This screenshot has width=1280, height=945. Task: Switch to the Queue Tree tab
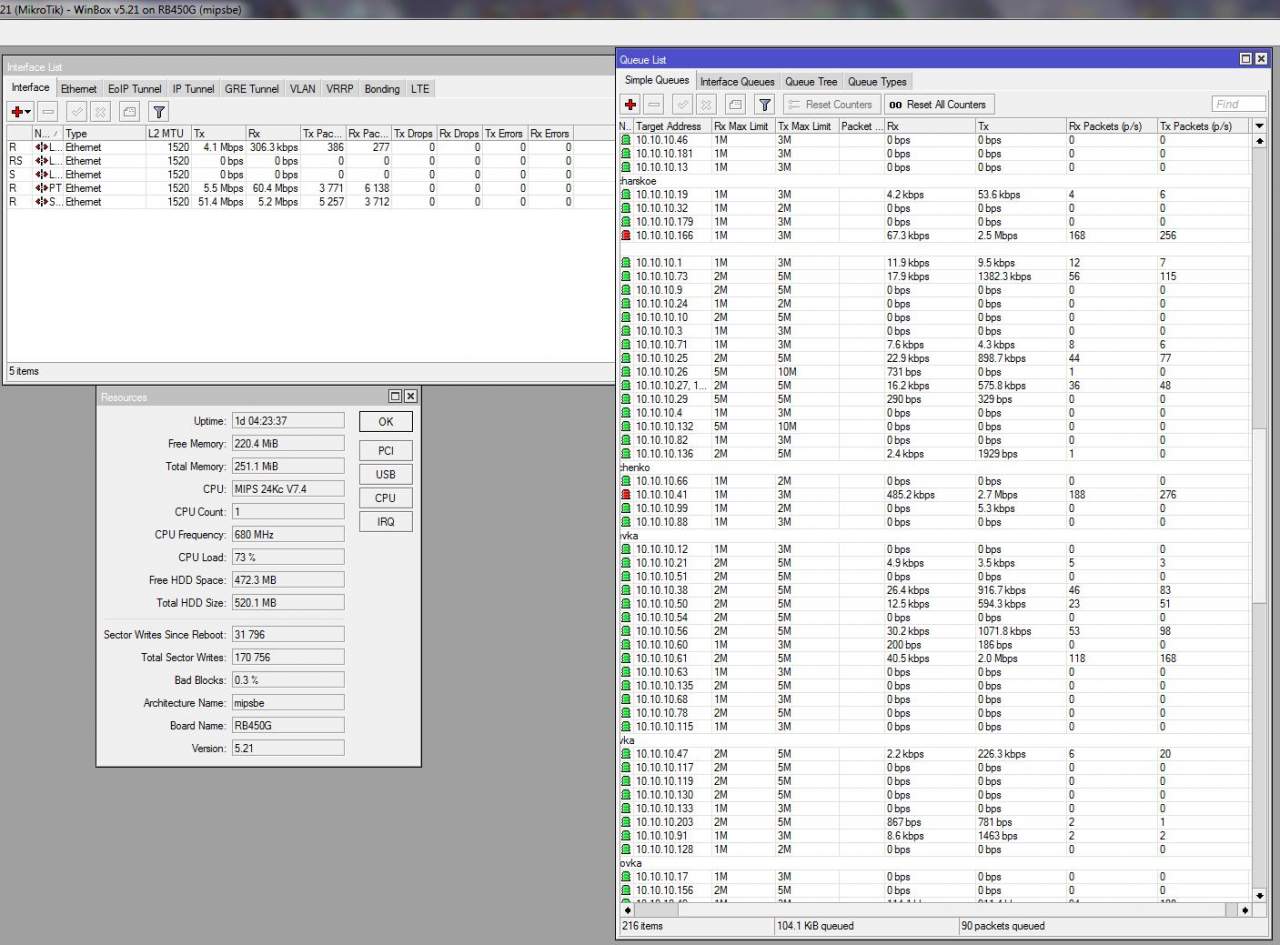810,82
